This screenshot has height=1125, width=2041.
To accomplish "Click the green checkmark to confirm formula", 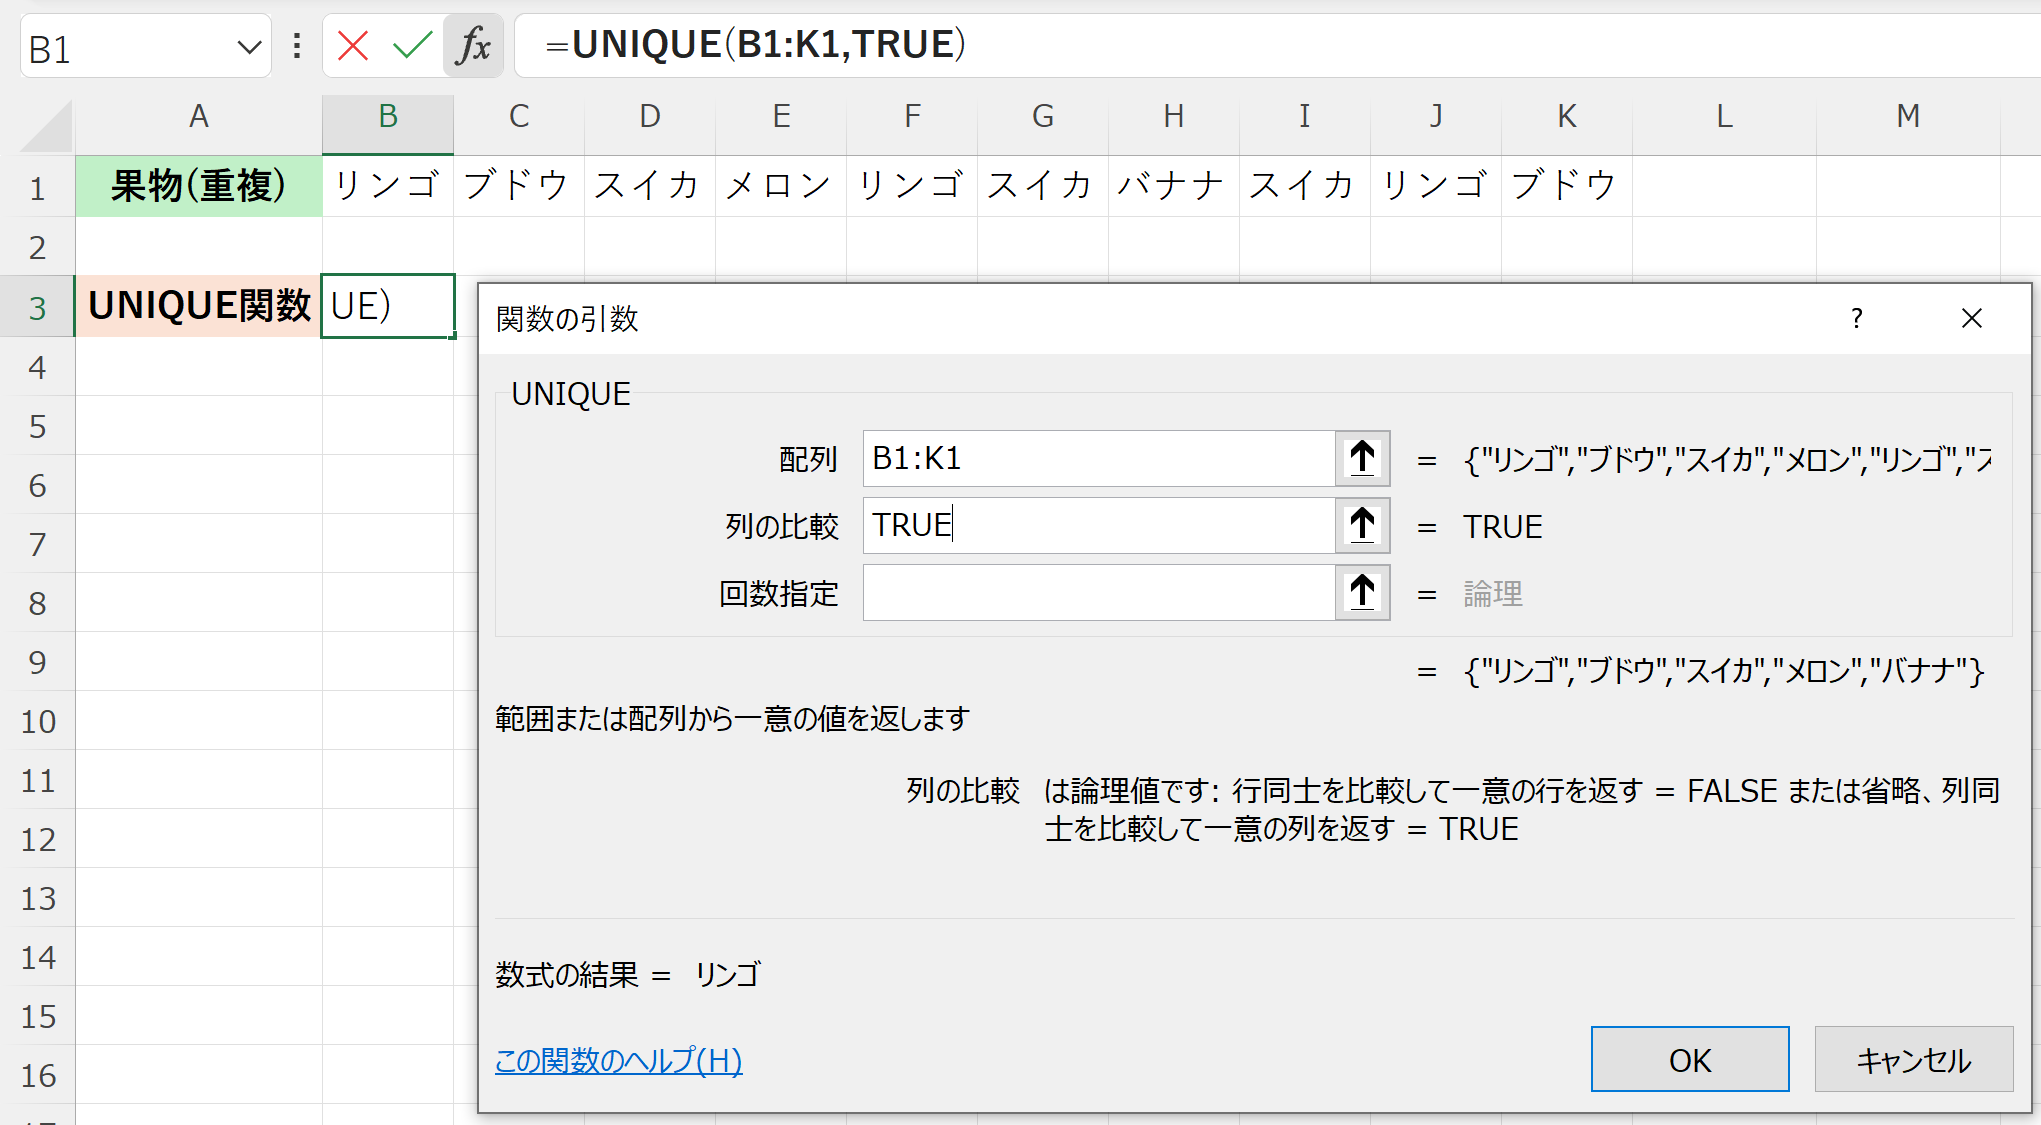I will click(x=412, y=45).
